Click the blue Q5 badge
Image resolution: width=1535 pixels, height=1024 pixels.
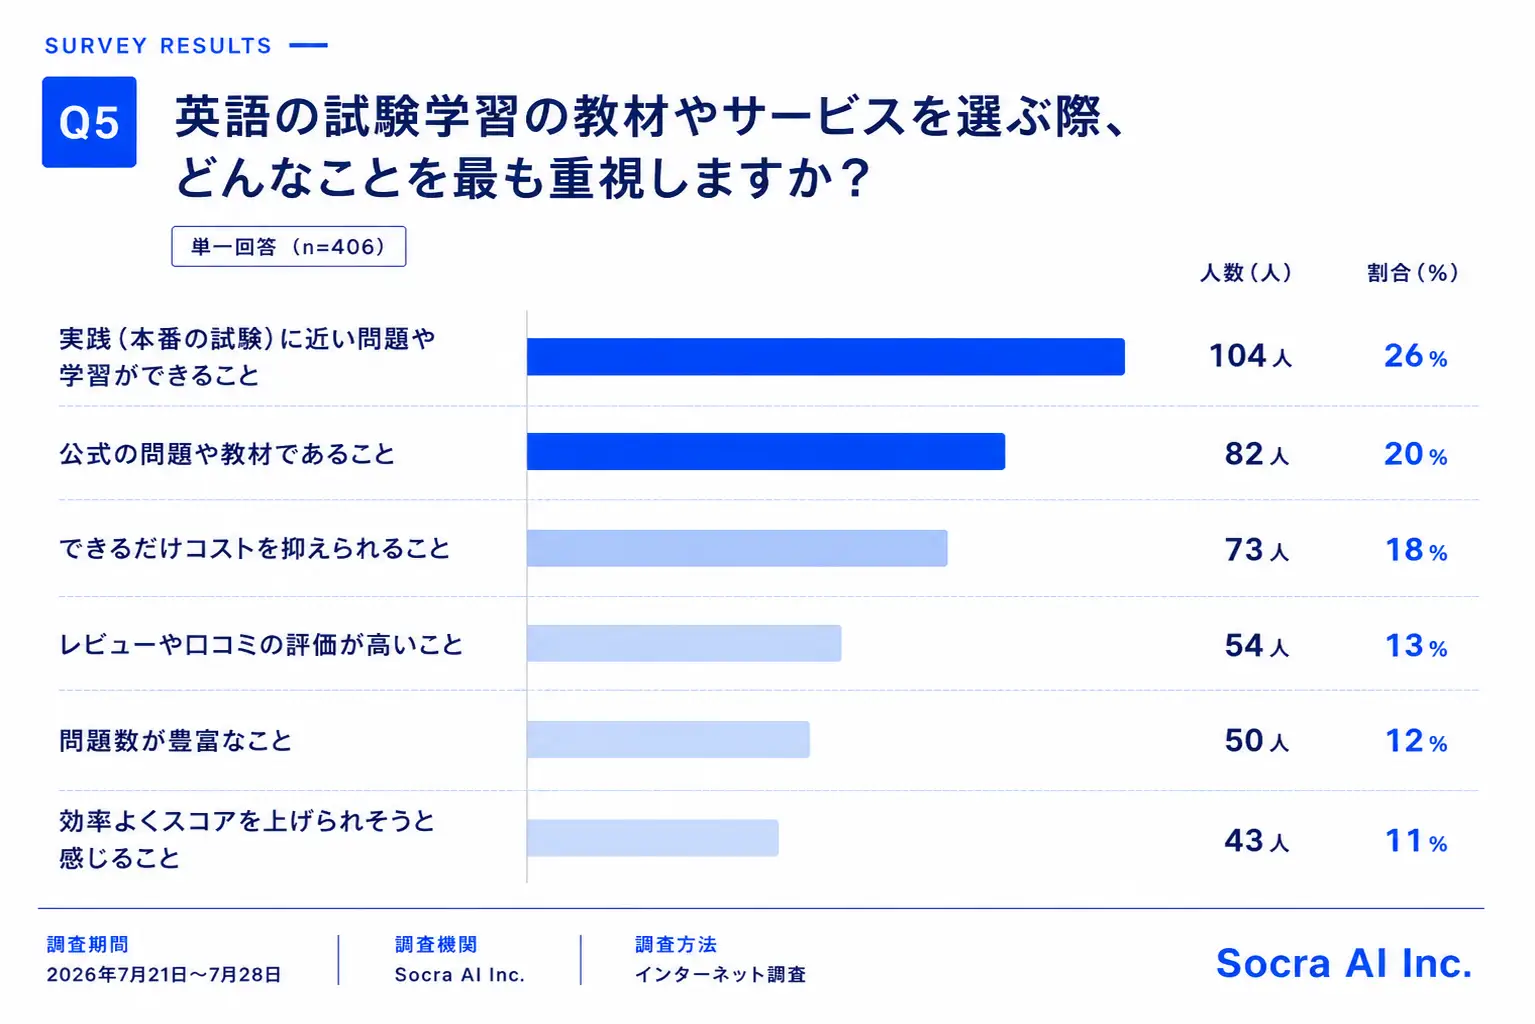[x=89, y=122]
